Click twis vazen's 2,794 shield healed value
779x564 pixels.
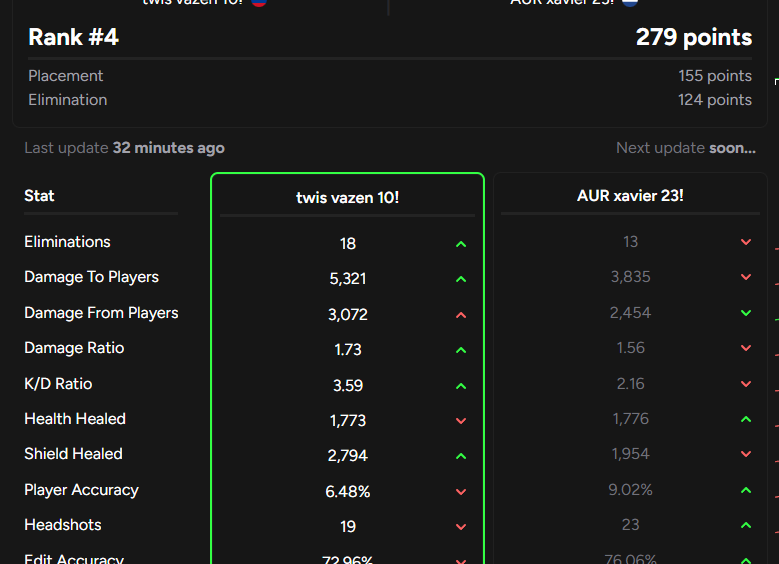[347, 456]
